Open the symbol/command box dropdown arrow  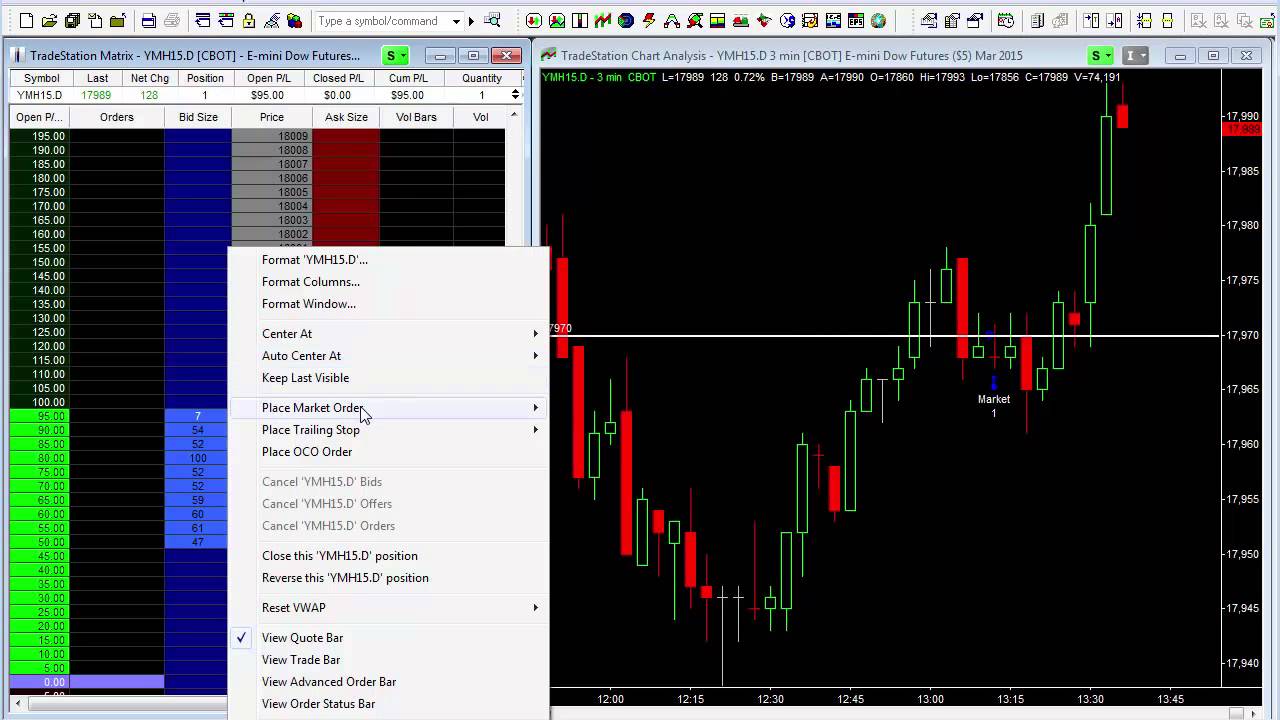[x=456, y=21]
